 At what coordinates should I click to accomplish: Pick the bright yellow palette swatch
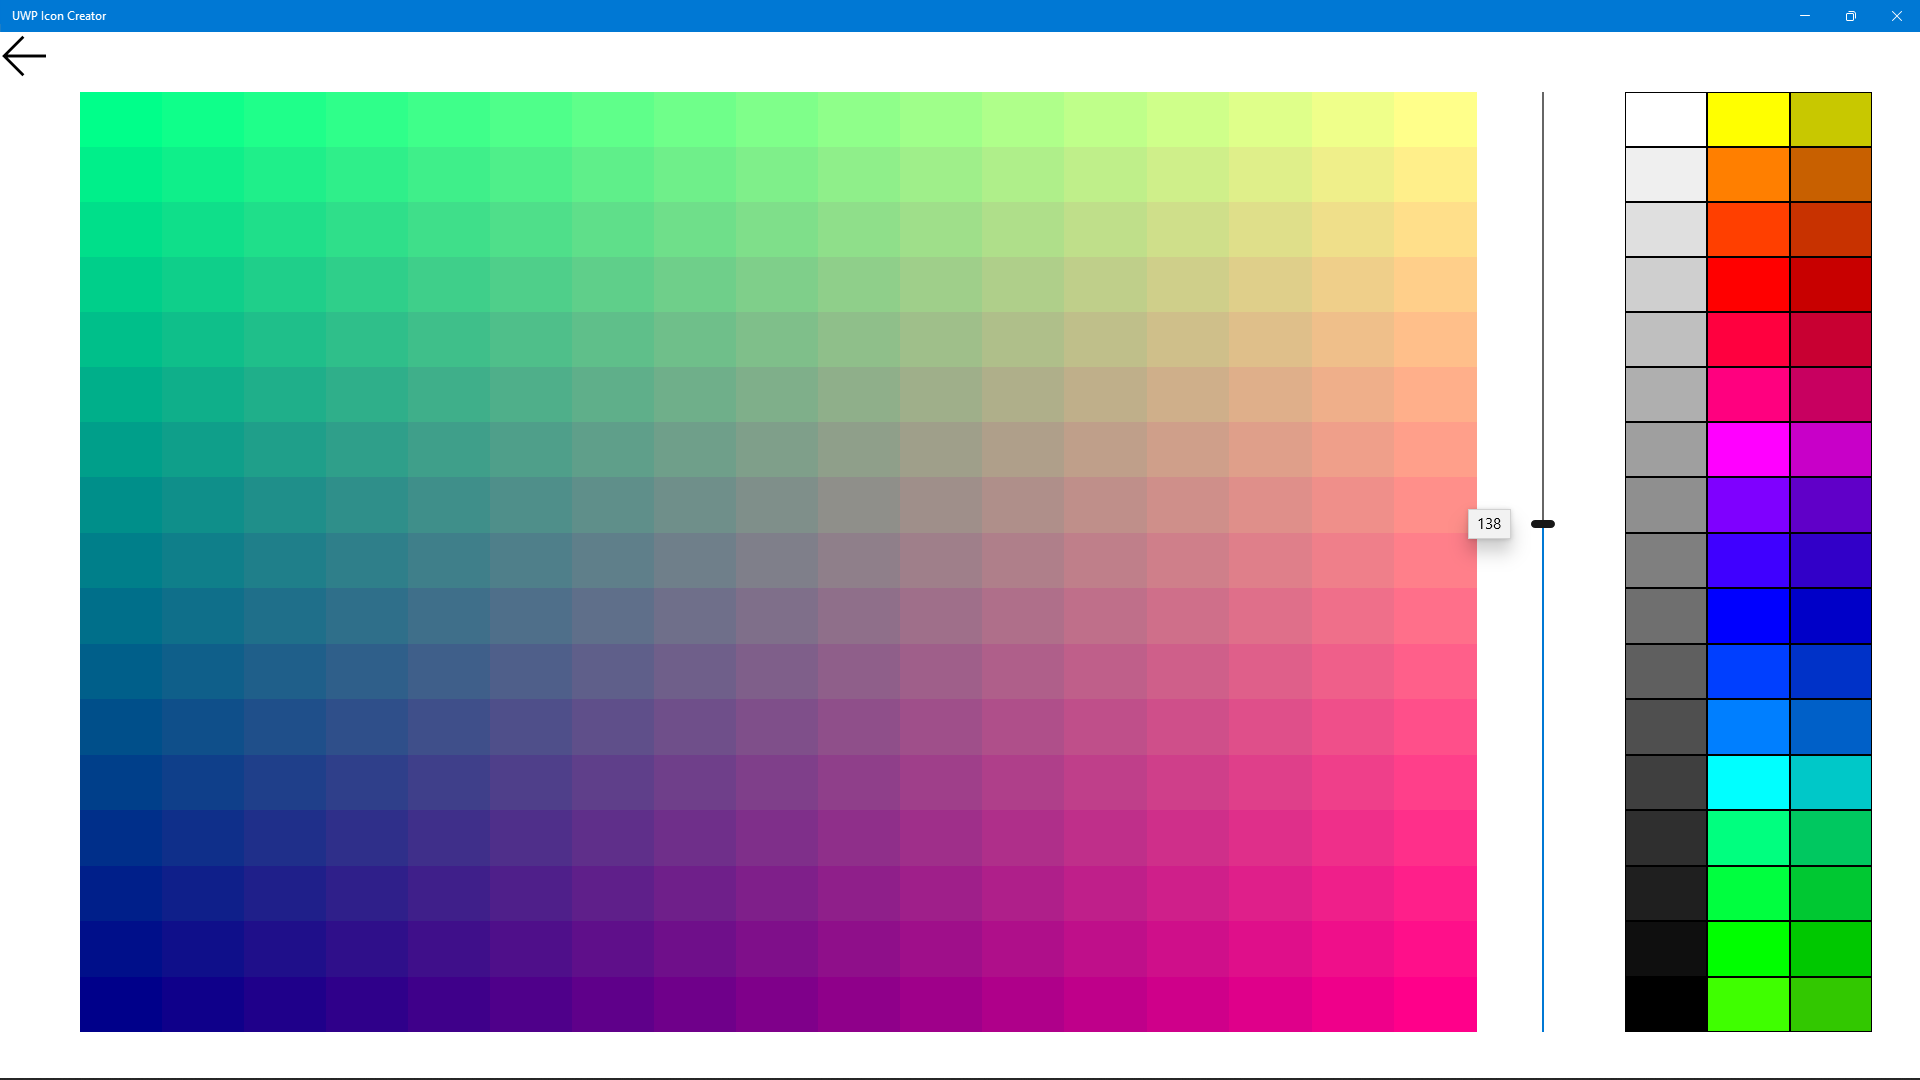[1748, 120]
